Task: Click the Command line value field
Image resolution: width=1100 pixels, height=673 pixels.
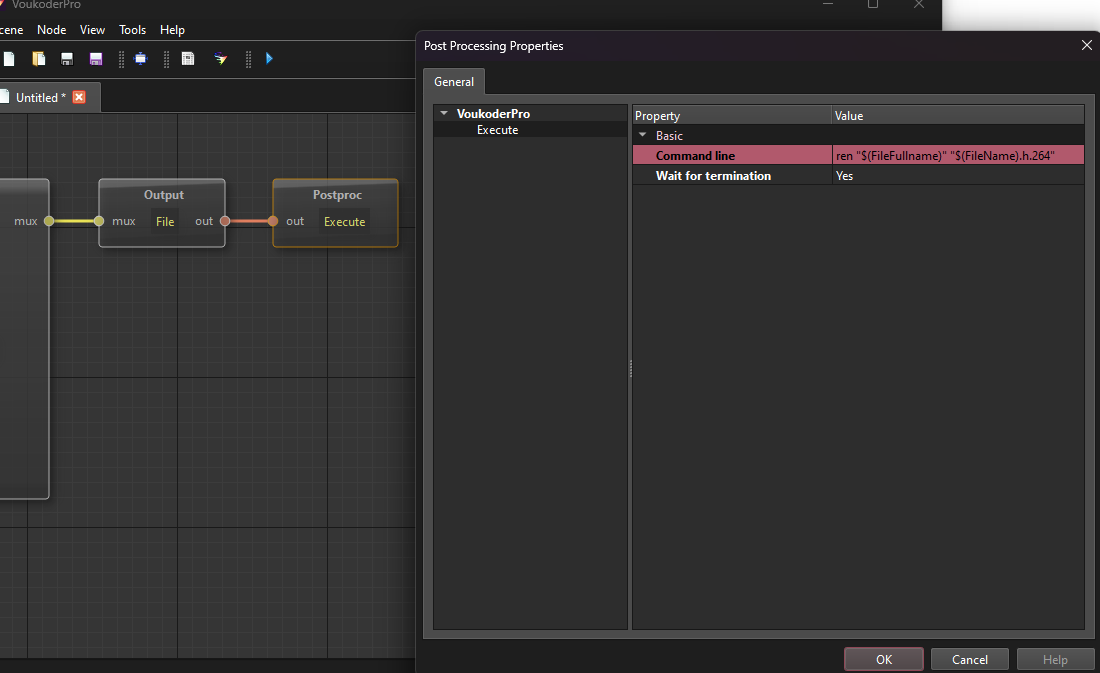Action: coord(957,155)
